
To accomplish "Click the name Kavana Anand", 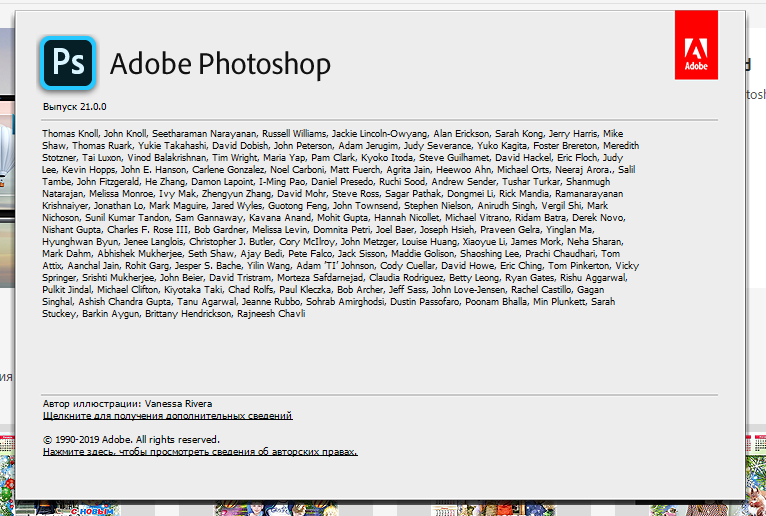I will pos(280,218).
